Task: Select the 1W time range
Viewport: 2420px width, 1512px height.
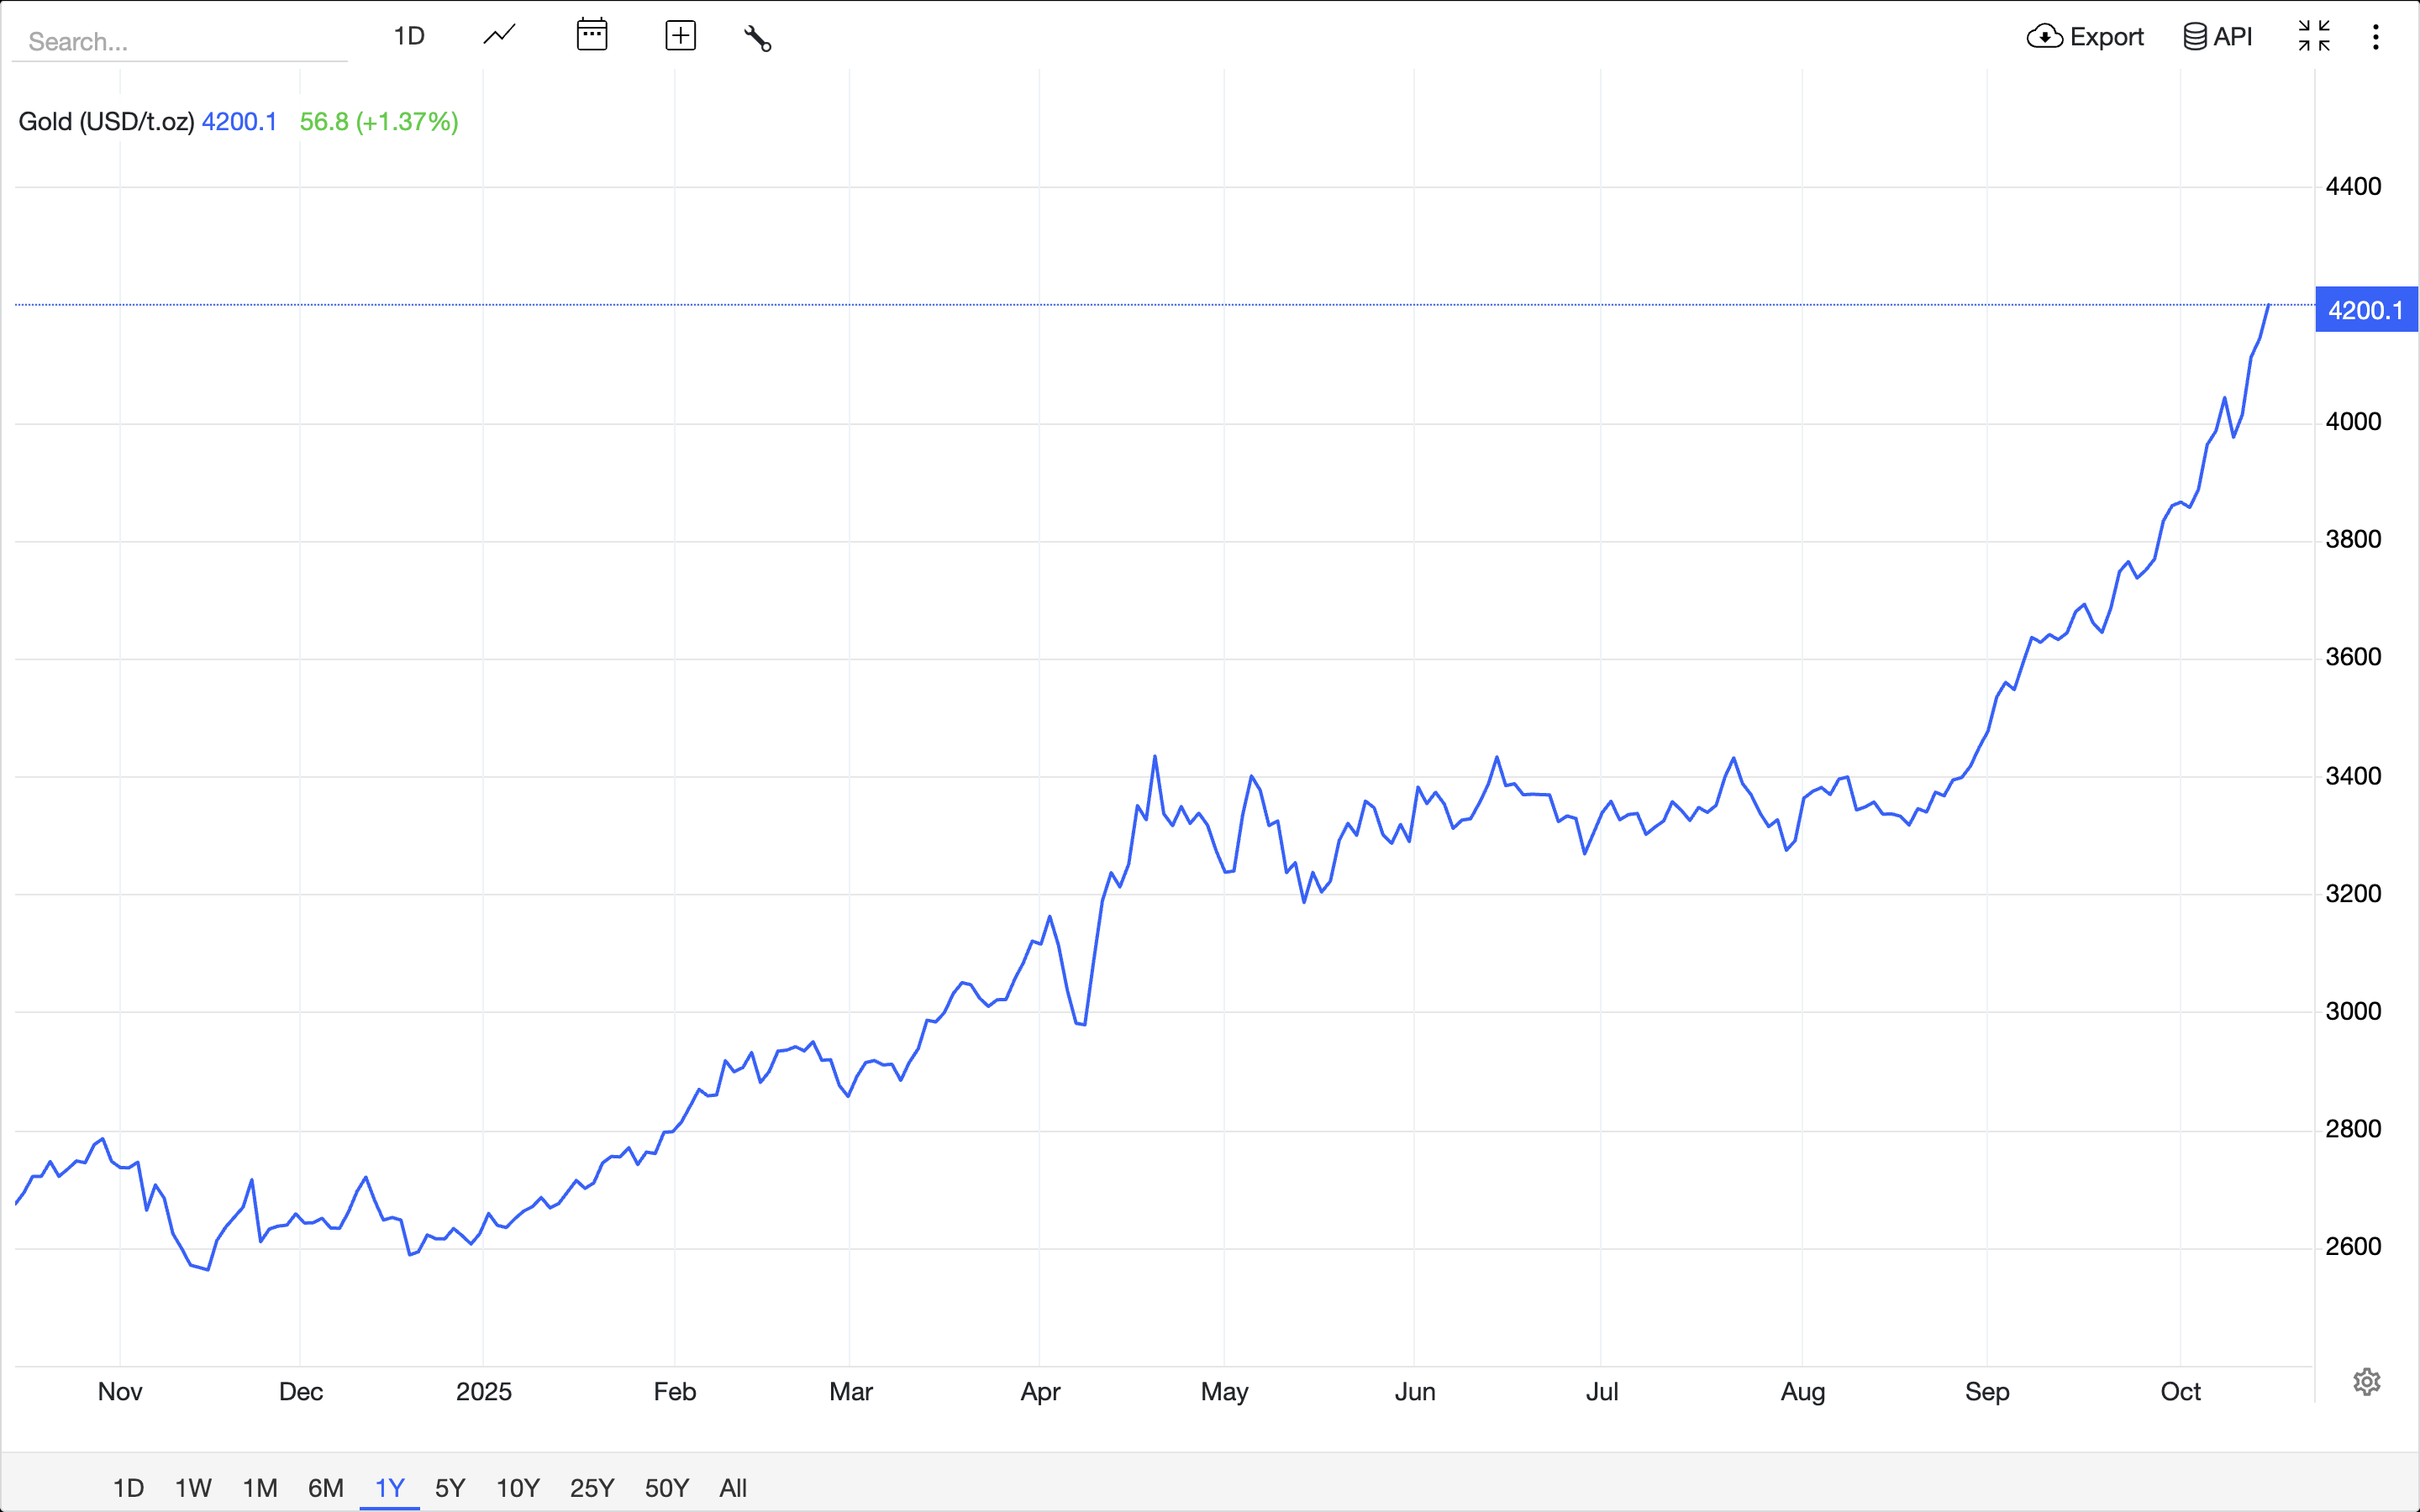Action: [193, 1487]
